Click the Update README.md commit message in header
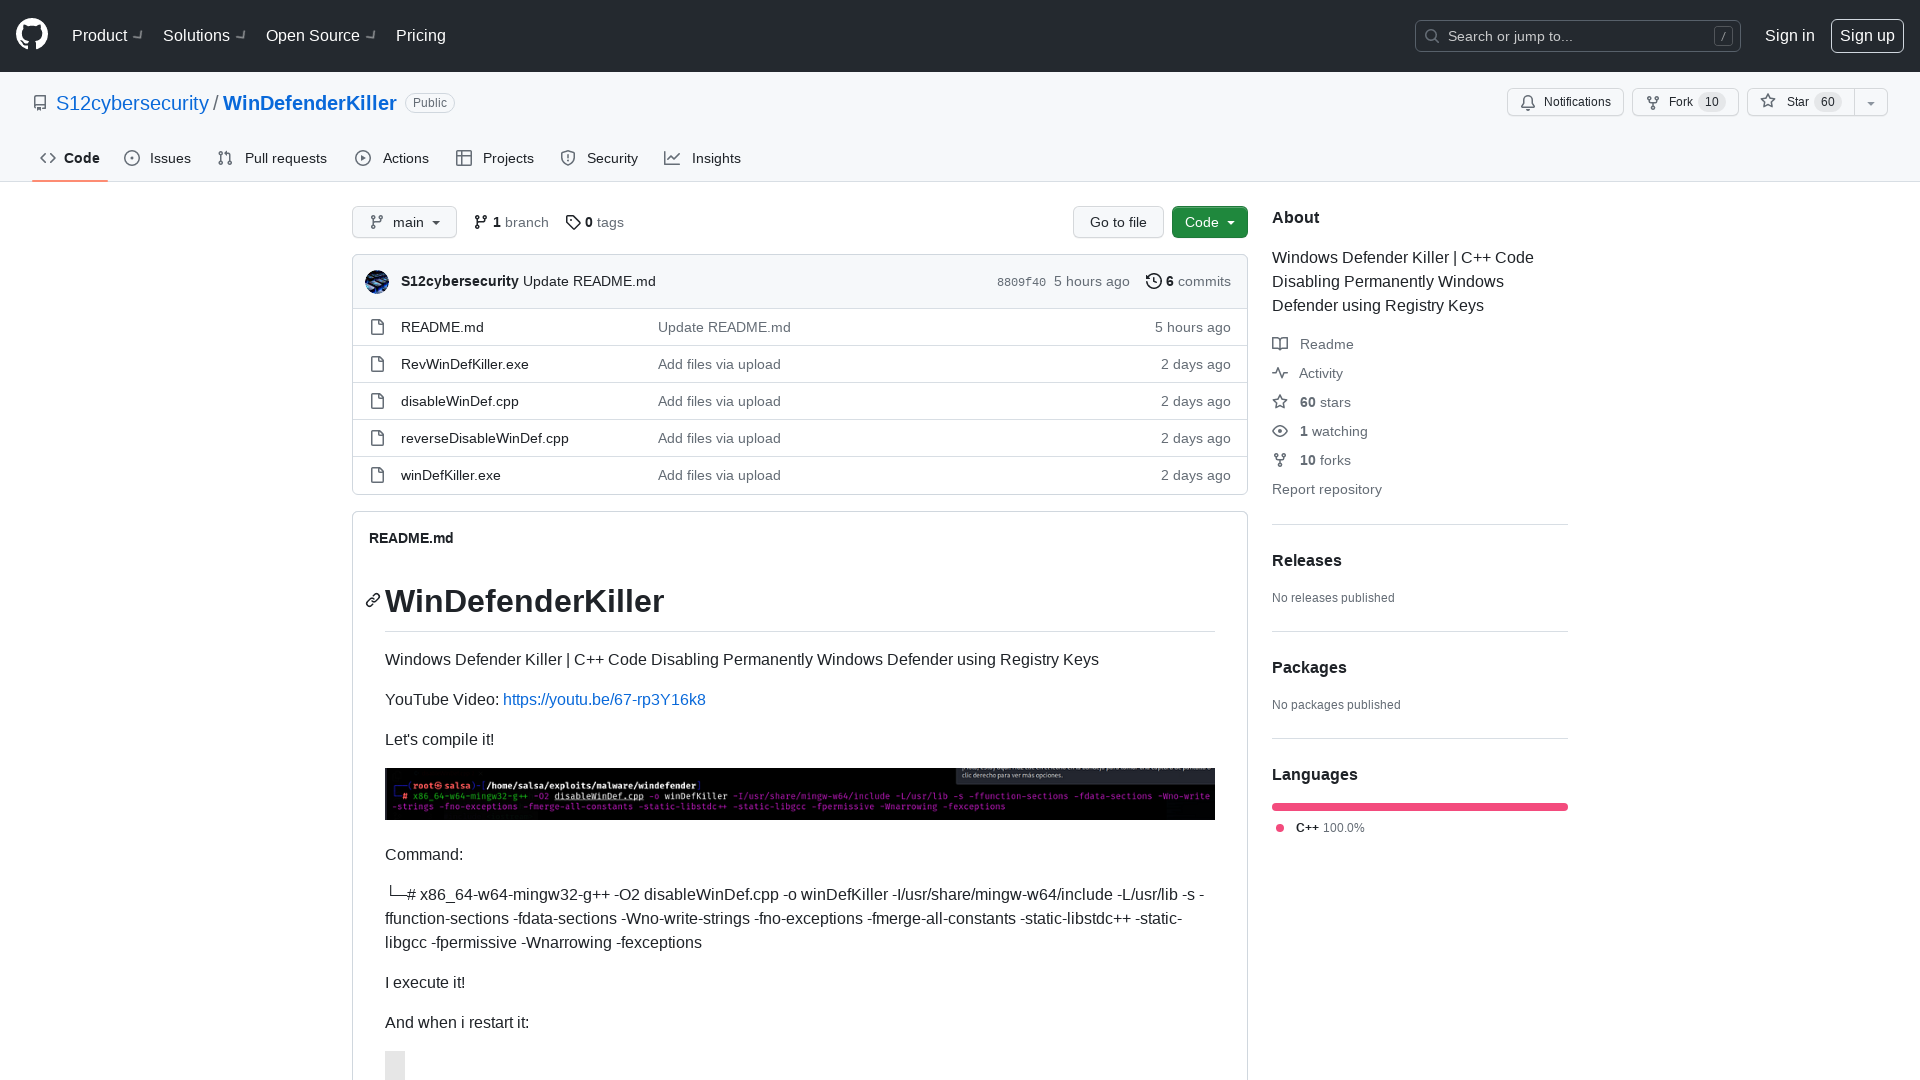 tap(589, 281)
